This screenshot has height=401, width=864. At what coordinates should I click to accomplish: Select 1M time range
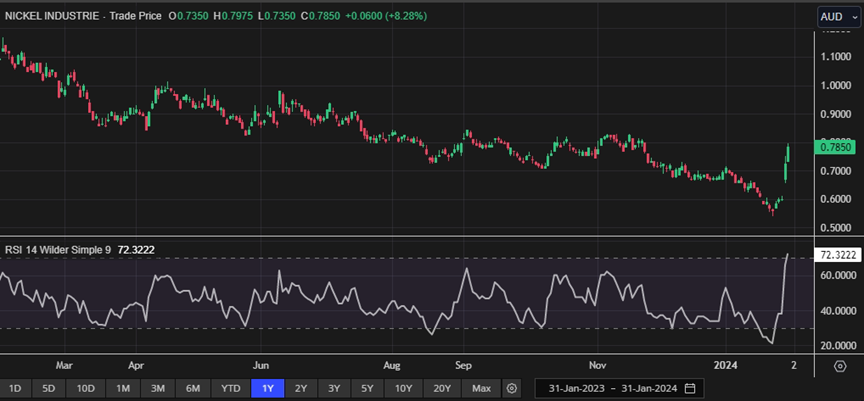click(x=123, y=388)
